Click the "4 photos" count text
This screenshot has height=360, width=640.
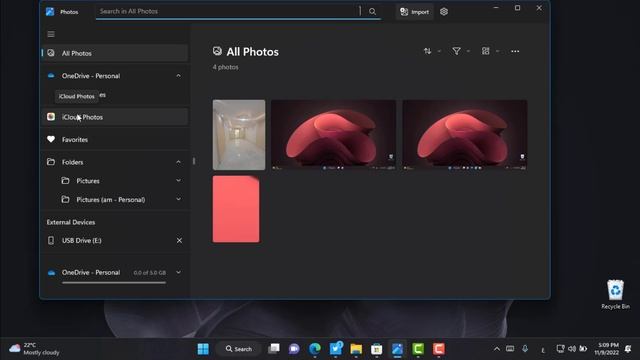(x=225, y=67)
